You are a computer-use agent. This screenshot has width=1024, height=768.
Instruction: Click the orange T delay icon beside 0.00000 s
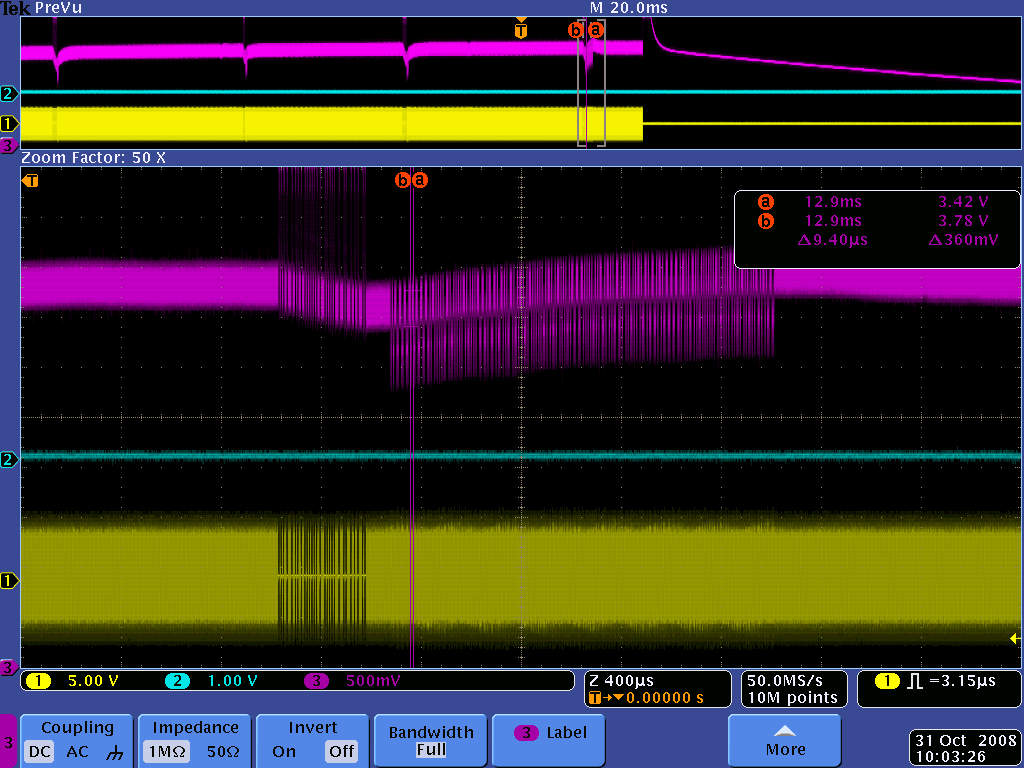(594, 697)
